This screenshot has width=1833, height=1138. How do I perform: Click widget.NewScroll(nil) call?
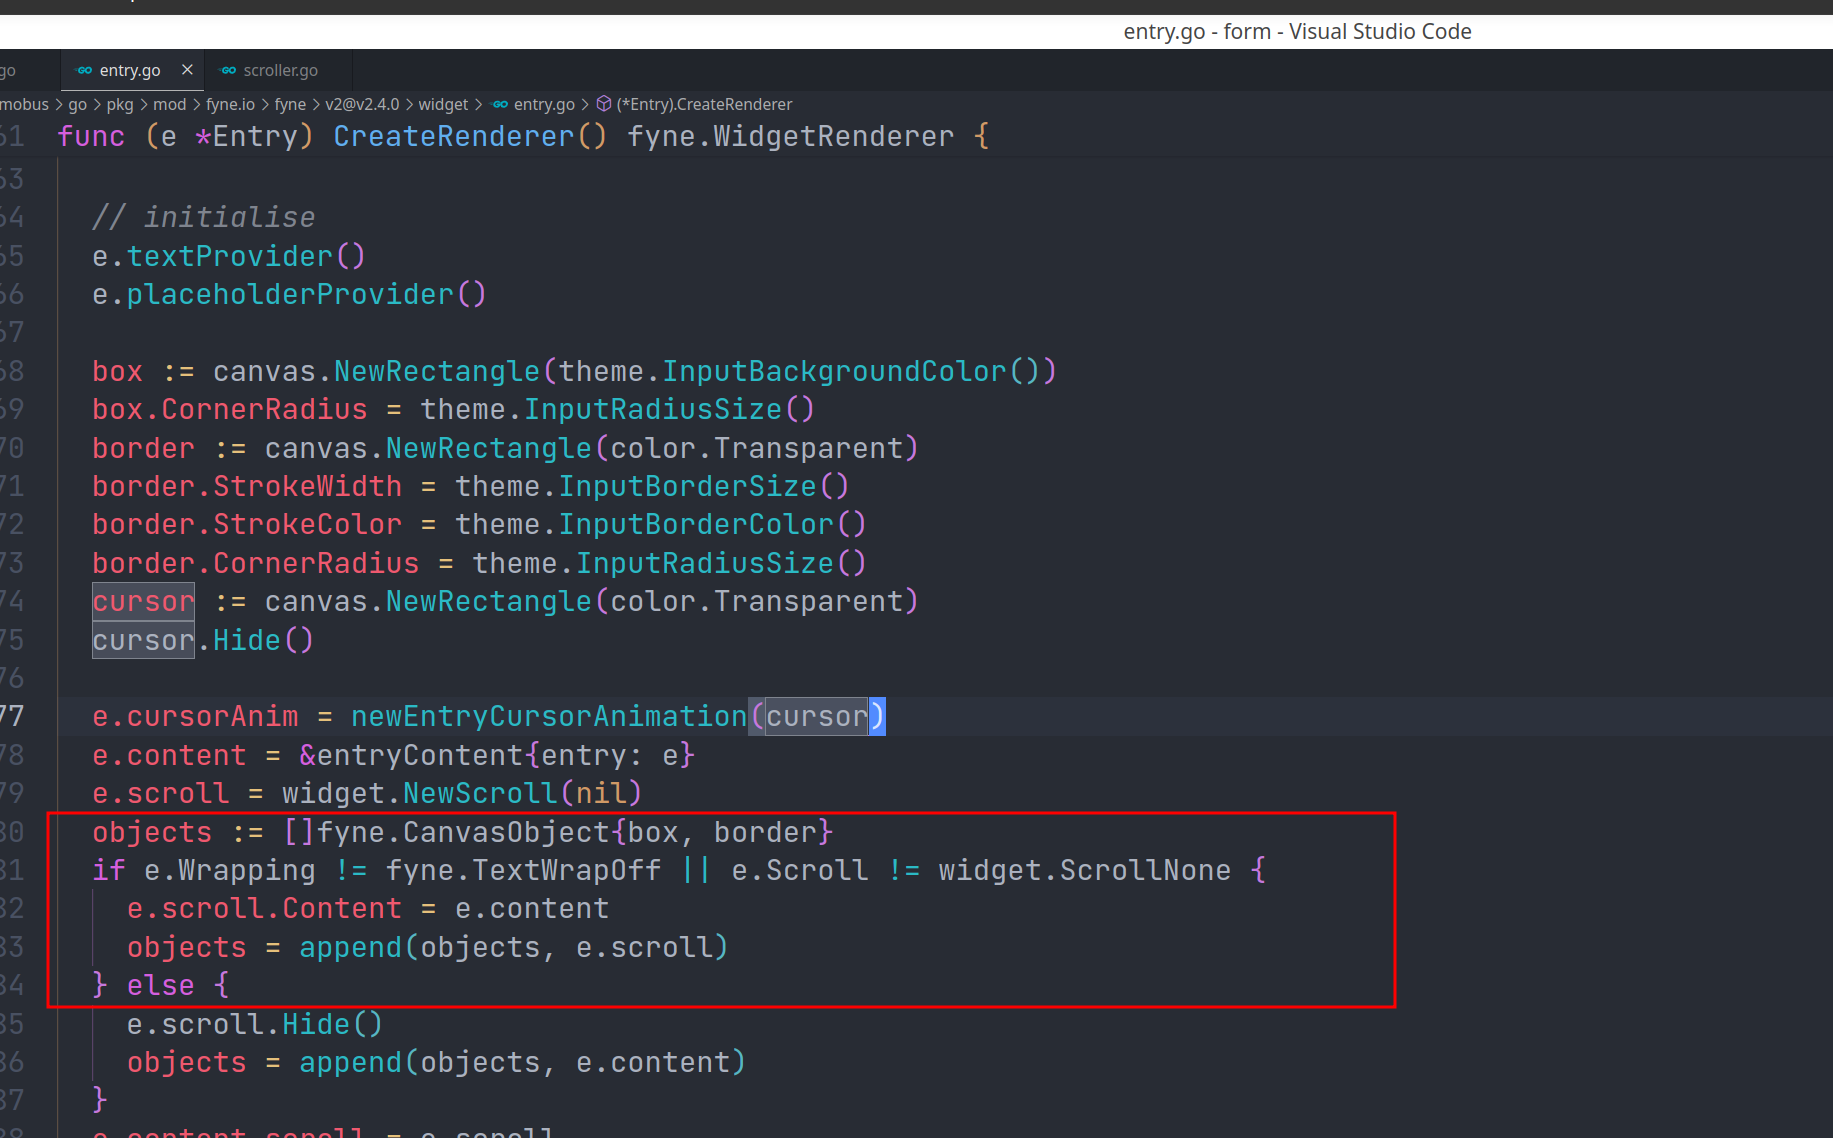point(461,793)
